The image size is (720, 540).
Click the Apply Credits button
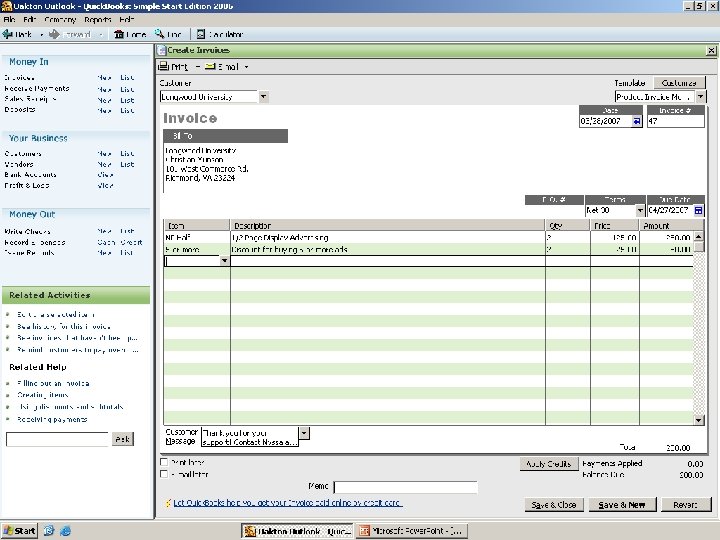[548, 464]
